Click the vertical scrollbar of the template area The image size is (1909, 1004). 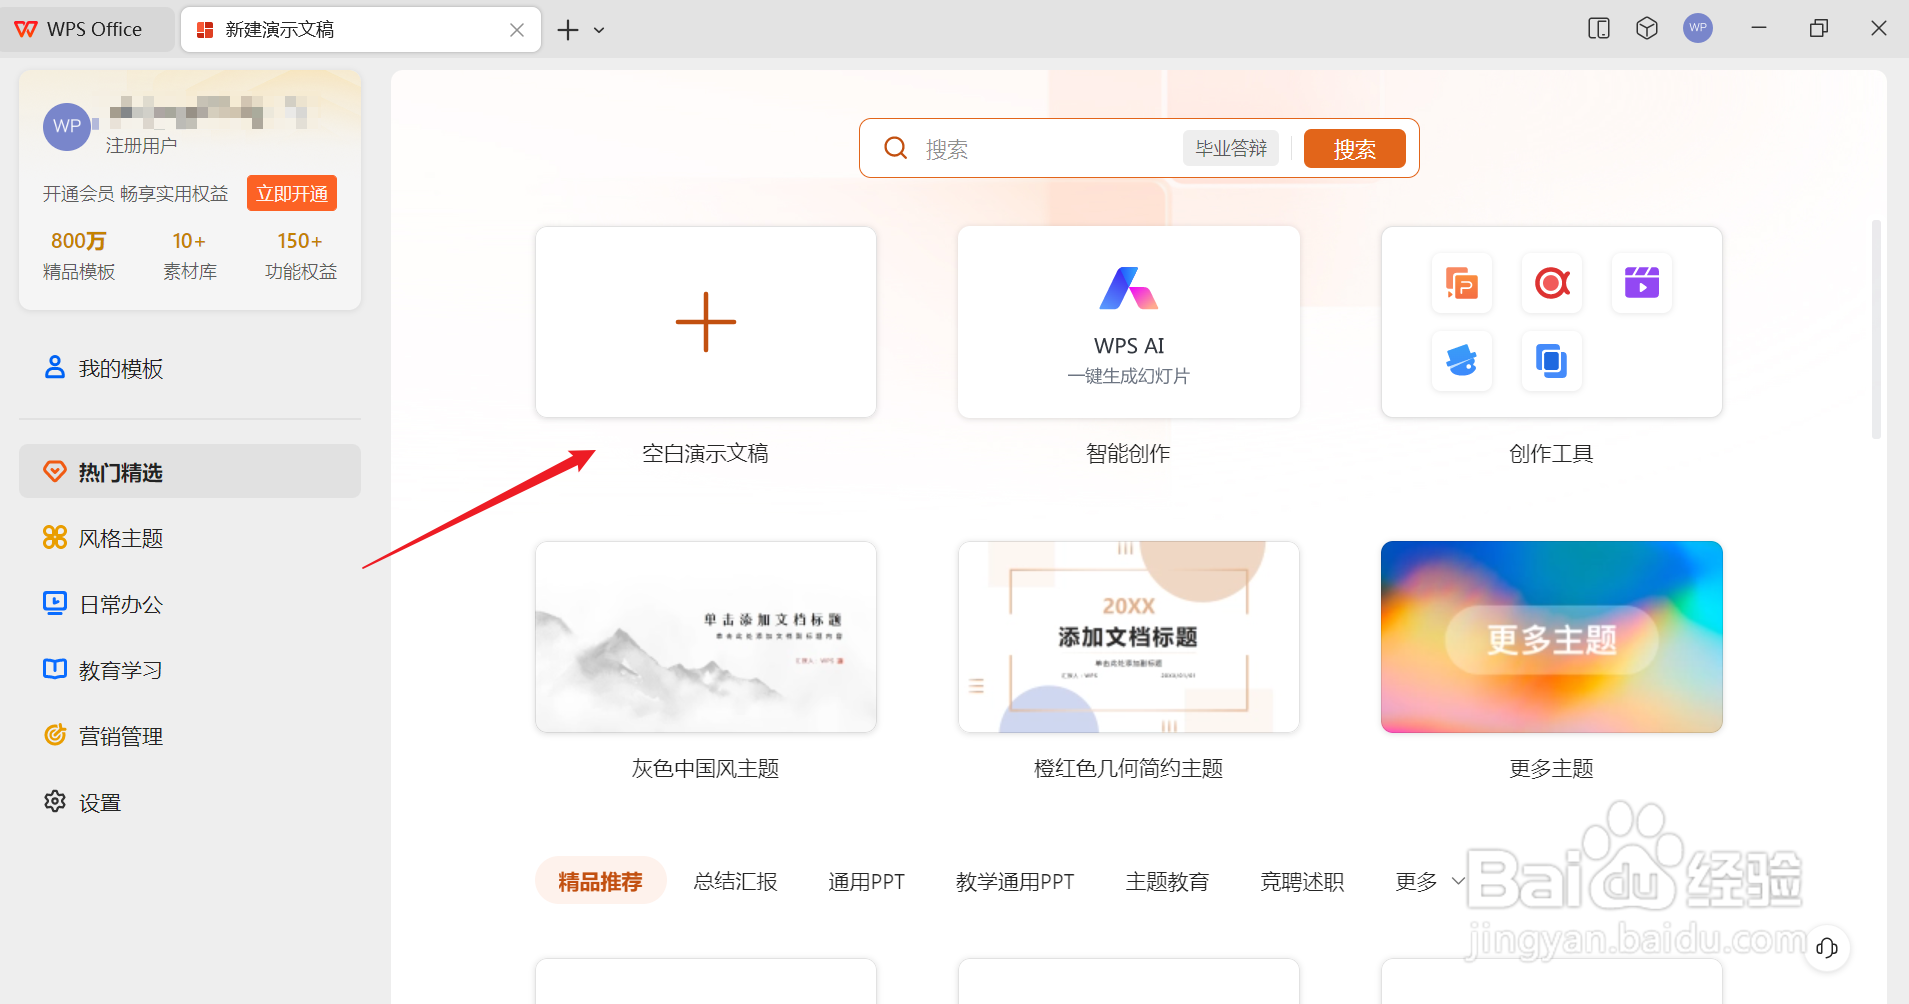(1876, 330)
